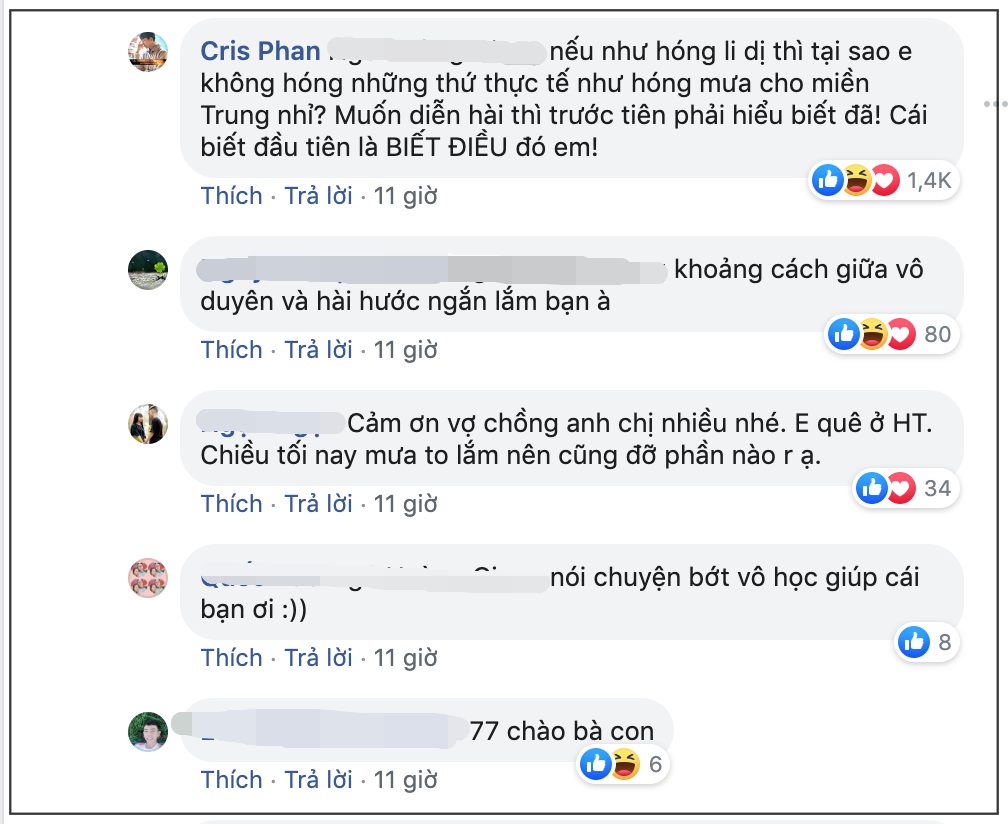The width and height of the screenshot is (1008, 824).
Task: Click avatar of the "Cảm ơn vợ chồng" commenter
Action: (x=148, y=424)
